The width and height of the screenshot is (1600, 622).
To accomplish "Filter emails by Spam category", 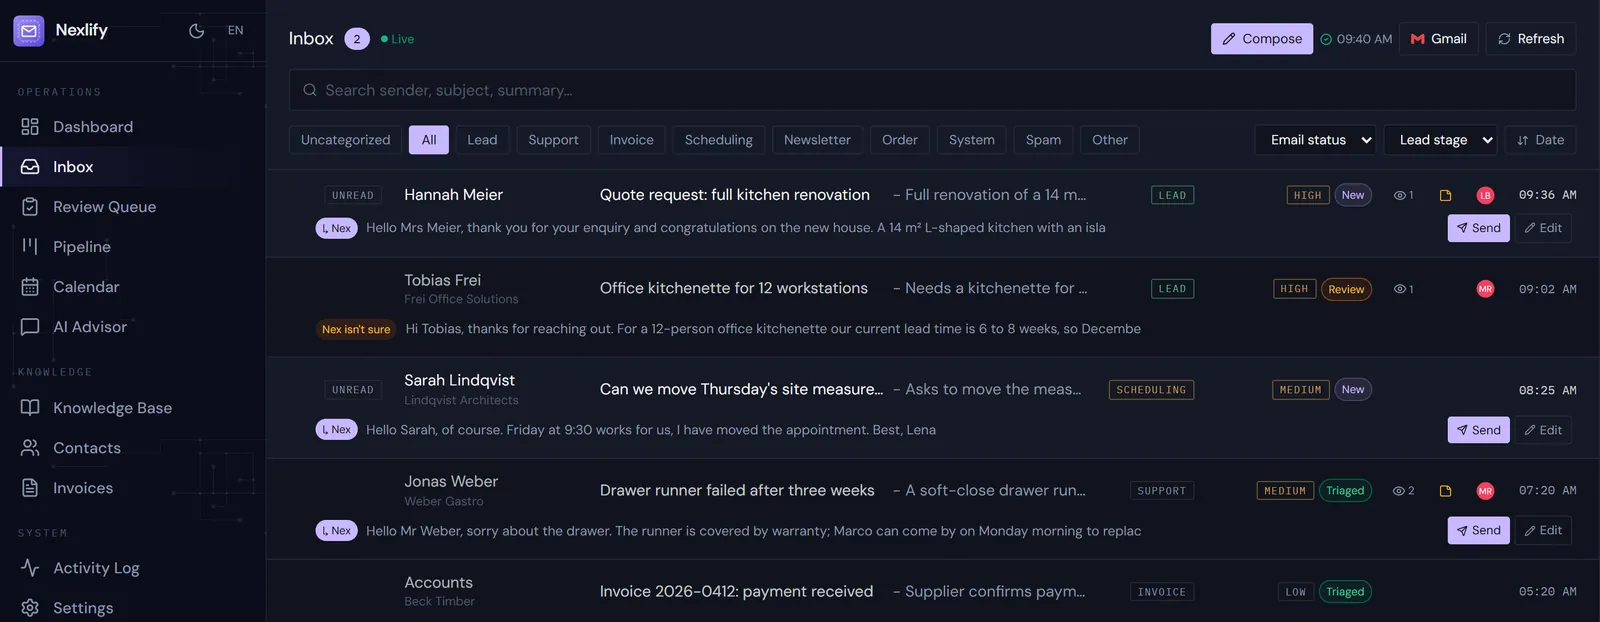I will (1043, 140).
